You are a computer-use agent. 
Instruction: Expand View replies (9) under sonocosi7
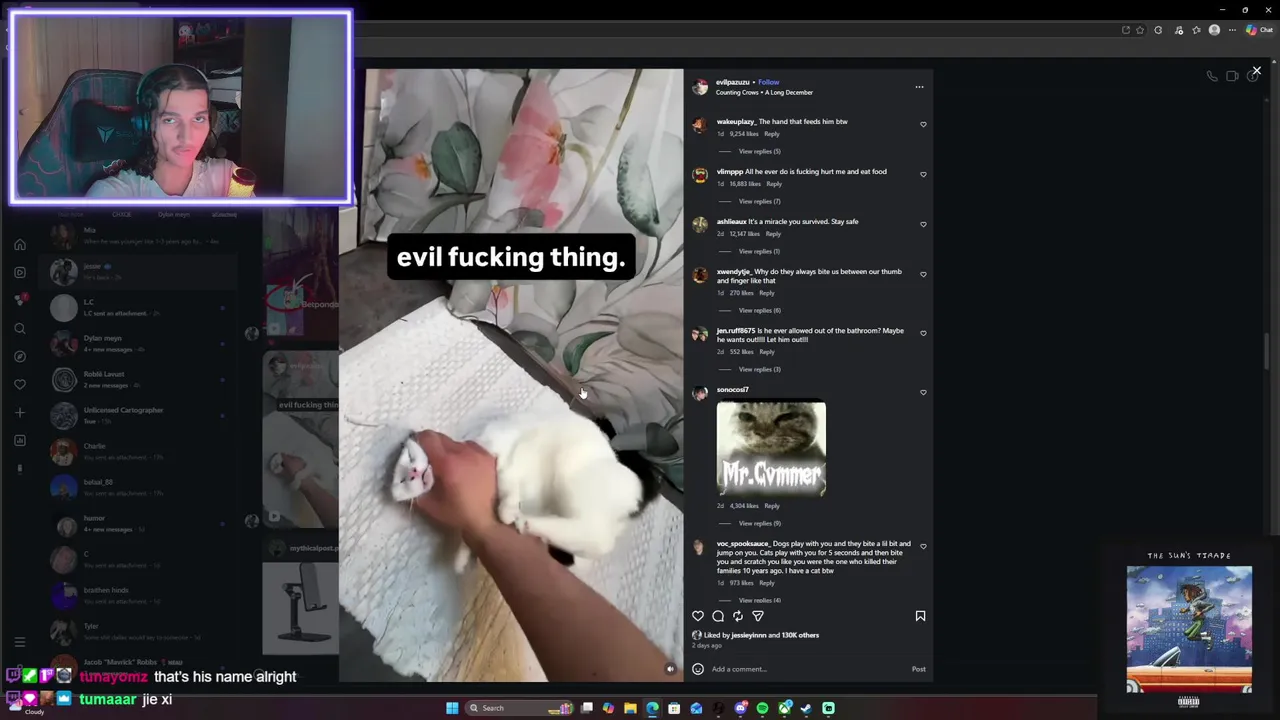pos(759,523)
